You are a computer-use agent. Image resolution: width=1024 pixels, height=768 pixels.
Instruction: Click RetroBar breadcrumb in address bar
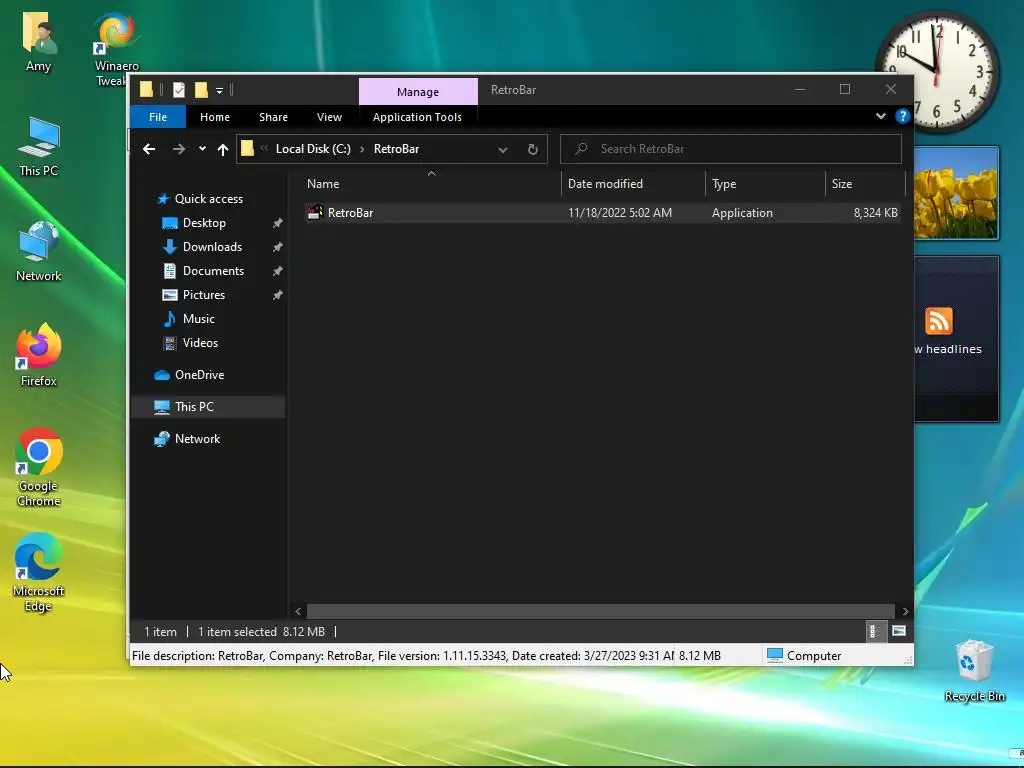396,149
